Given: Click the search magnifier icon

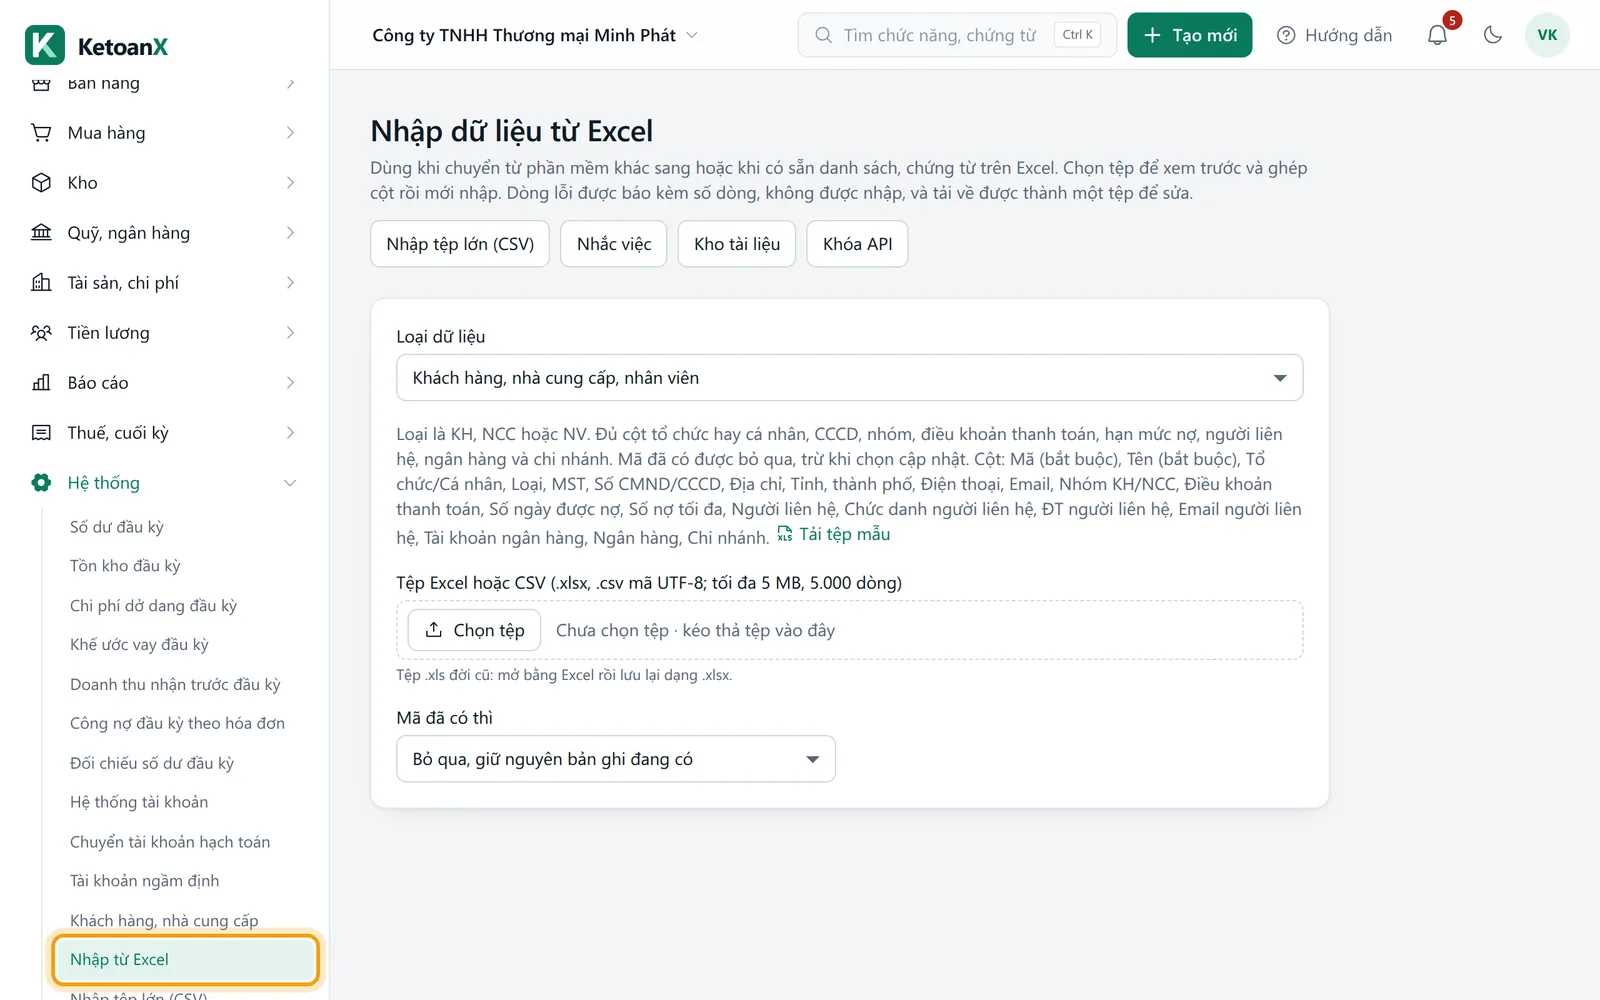Looking at the screenshot, I should tap(823, 35).
